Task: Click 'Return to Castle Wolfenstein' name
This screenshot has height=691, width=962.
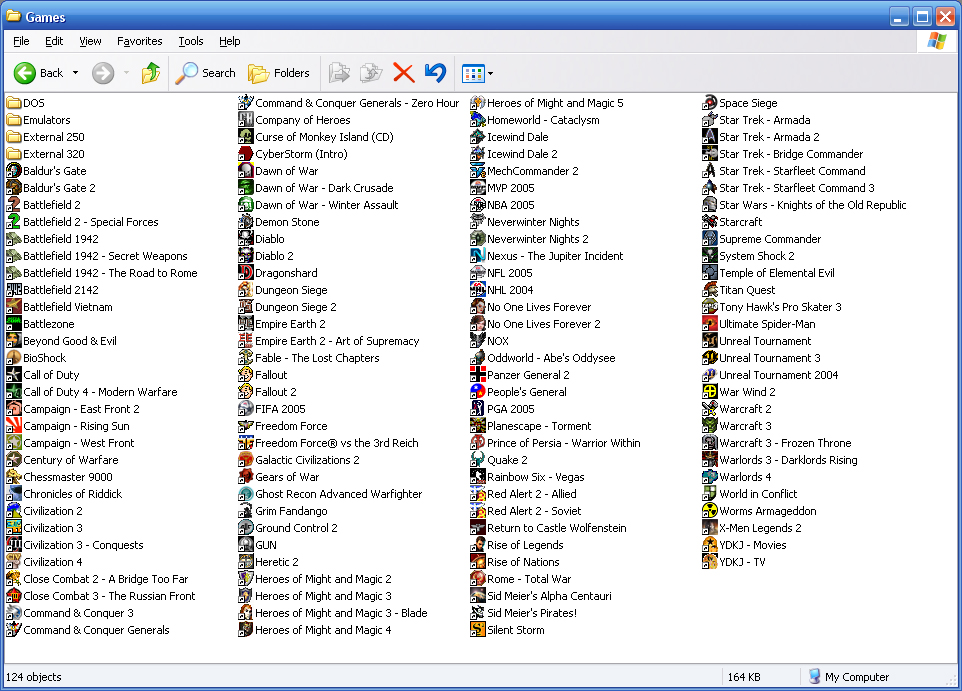Action: click(x=556, y=528)
